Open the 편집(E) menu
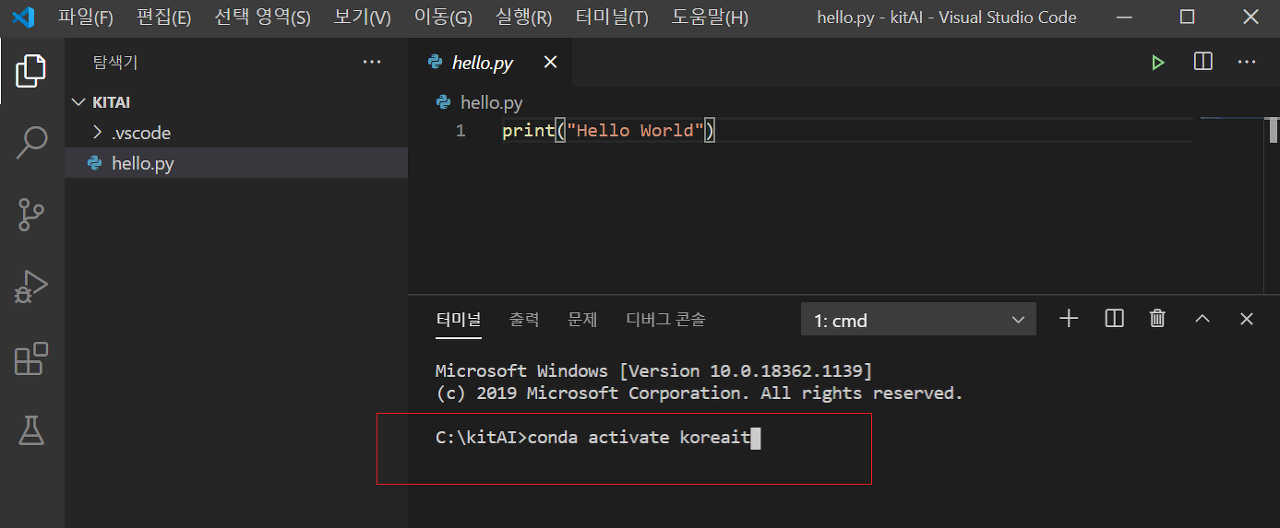Viewport: 1280px width, 528px height. pos(163,17)
